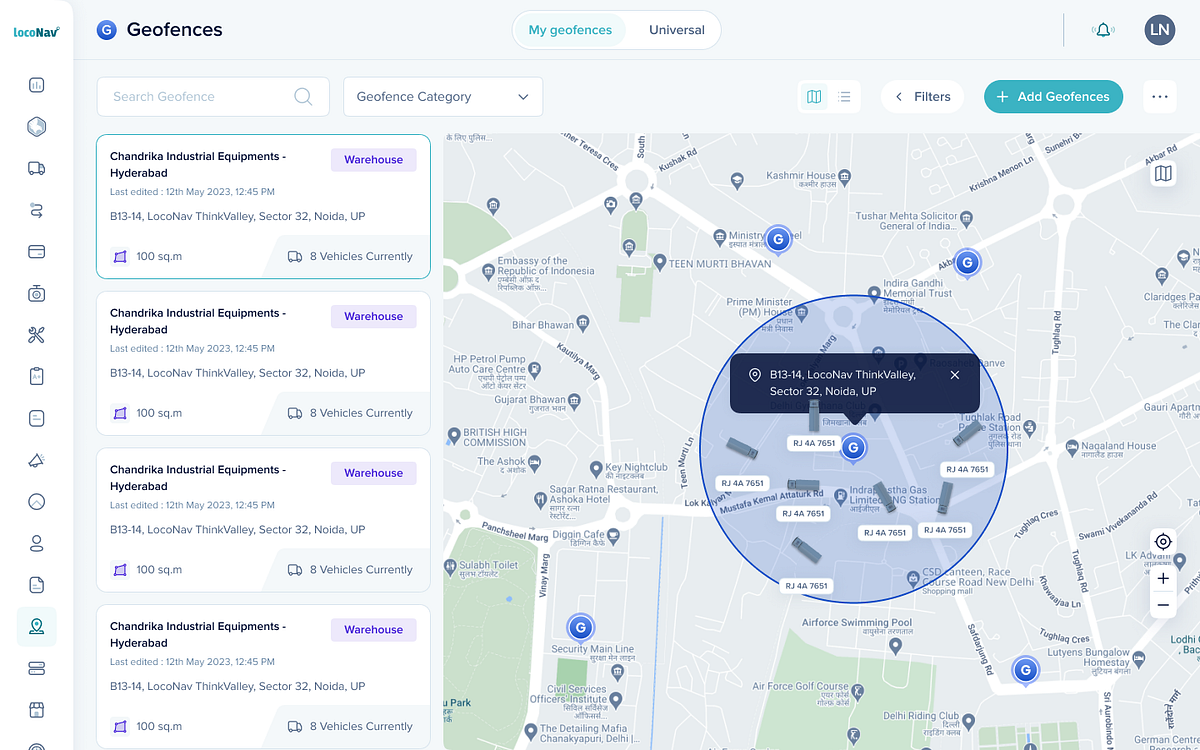Image resolution: width=1200 pixels, height=750 pixels.
Task: Open the LN profile avatar
Action: coord(1160,30)
